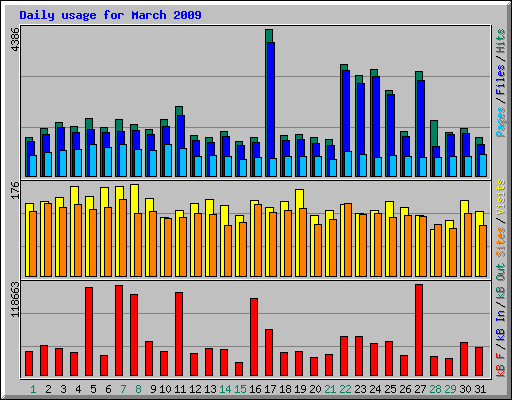Viewport: 512px width, 400px height.
Task: Select the orange sites bar for day 7
Action: 123,238
